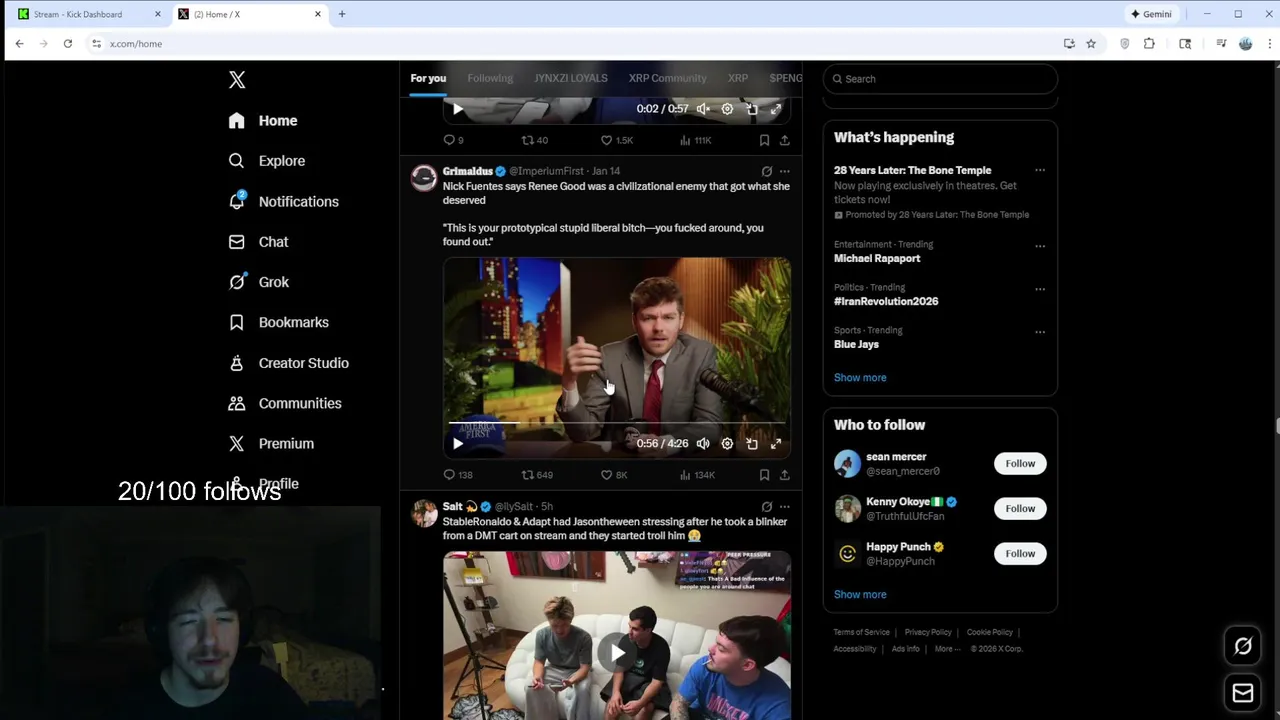Show more under What's happening
Image resolution: width=1280 pixels, height=720 pixels.
click(x=860, y=378)
